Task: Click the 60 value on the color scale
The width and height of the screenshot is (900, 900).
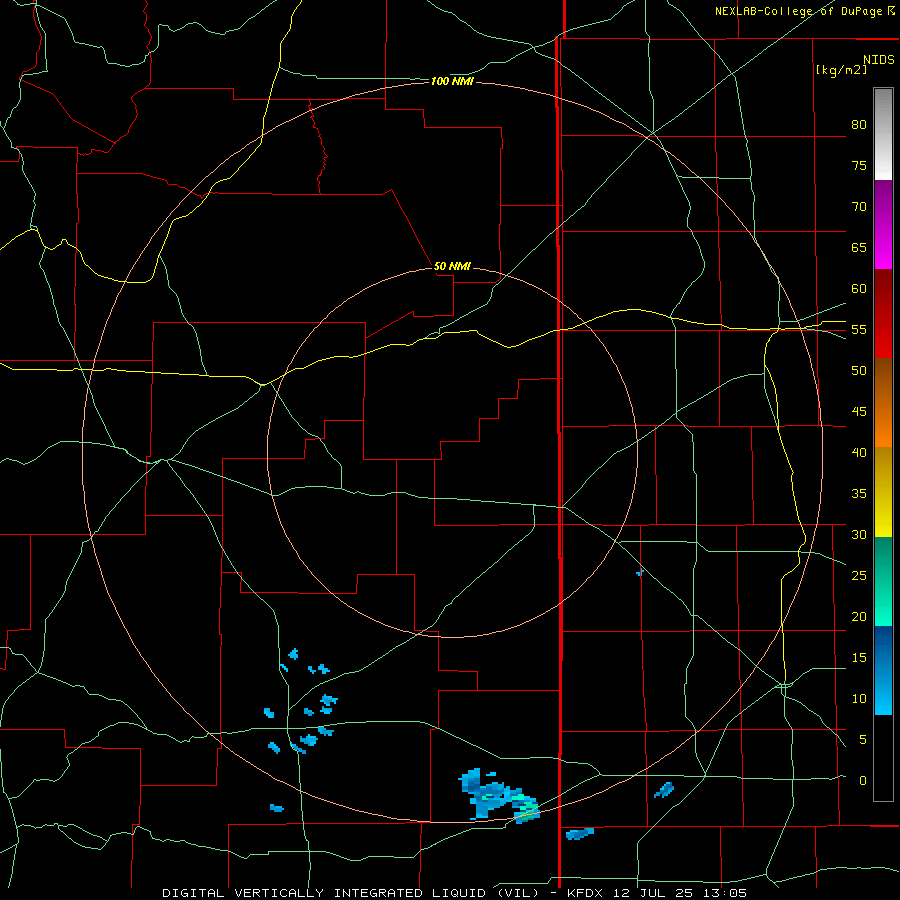Action: tap(859, 289)
